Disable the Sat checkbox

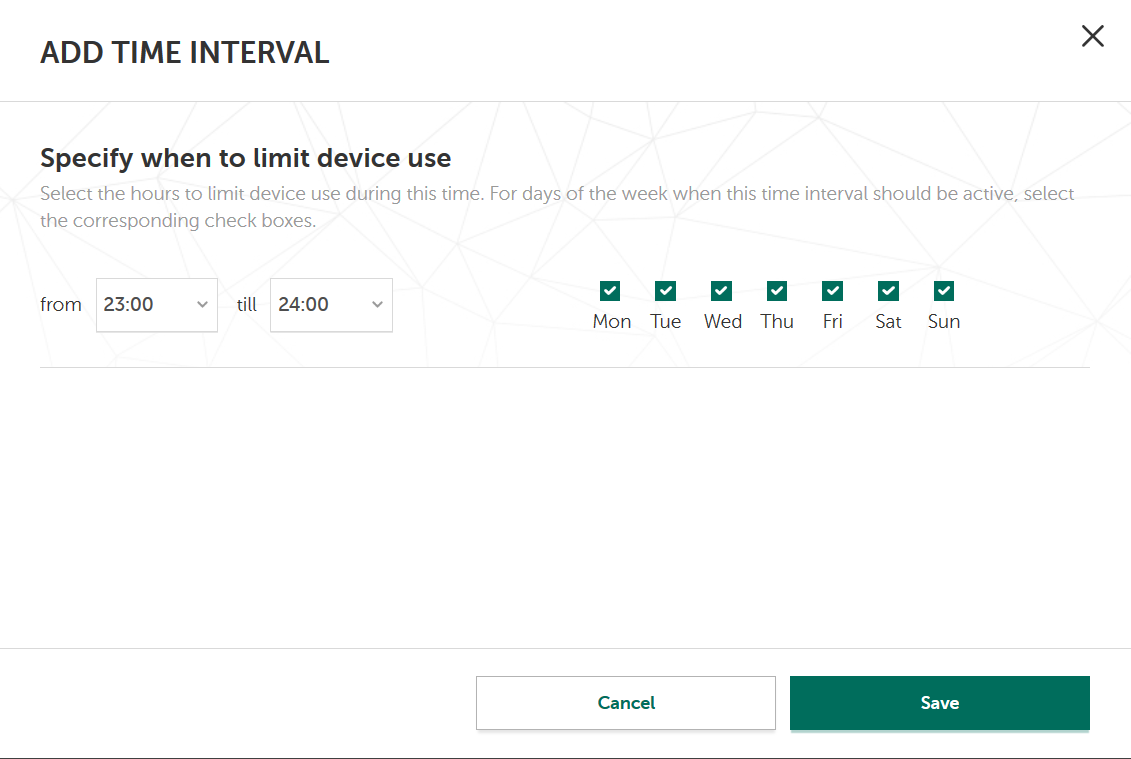click(888, 291)
